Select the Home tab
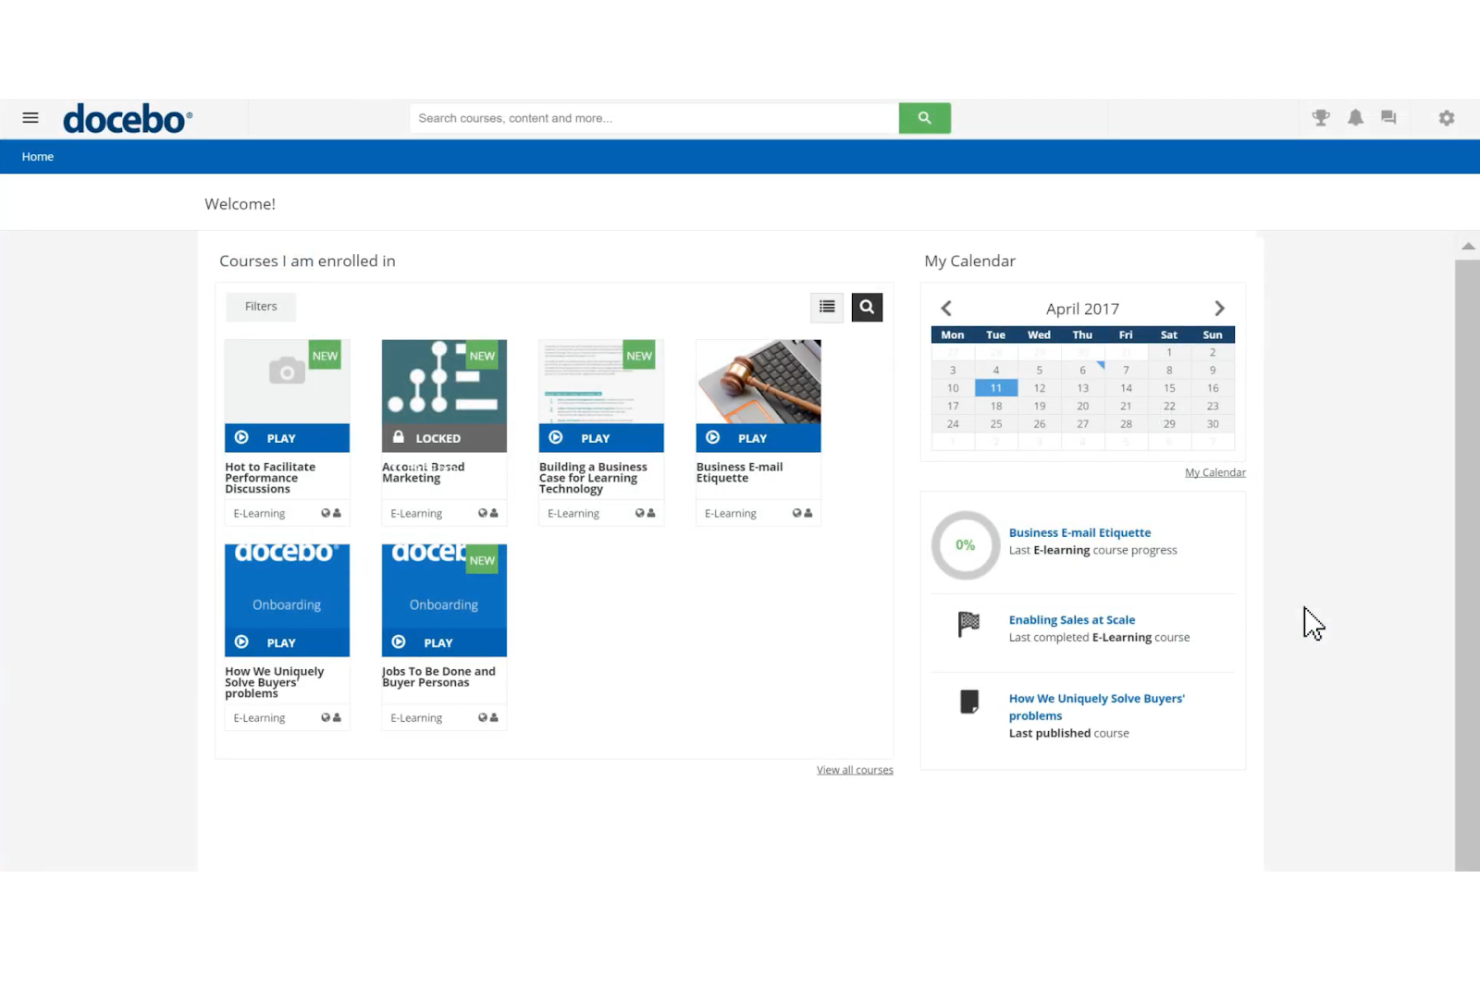Image resolution: width=1480 pixels, height=987 pixels. (37, 156)
